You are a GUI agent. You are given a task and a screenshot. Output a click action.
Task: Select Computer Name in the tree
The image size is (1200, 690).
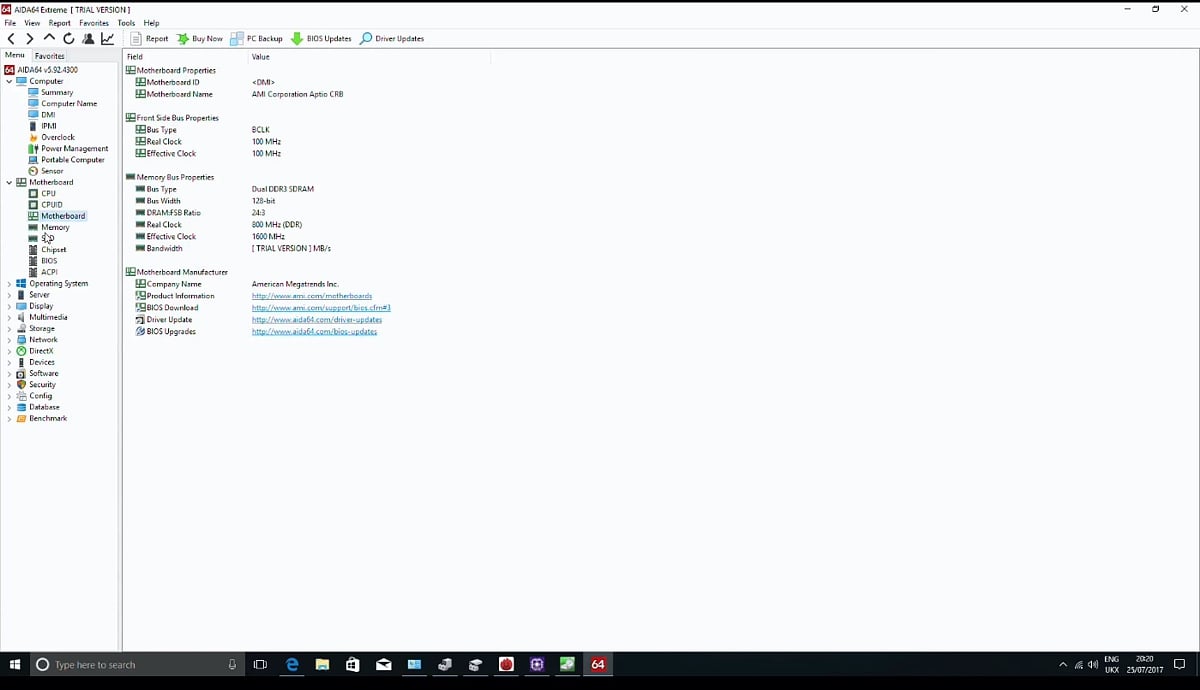tap(69, 103)
